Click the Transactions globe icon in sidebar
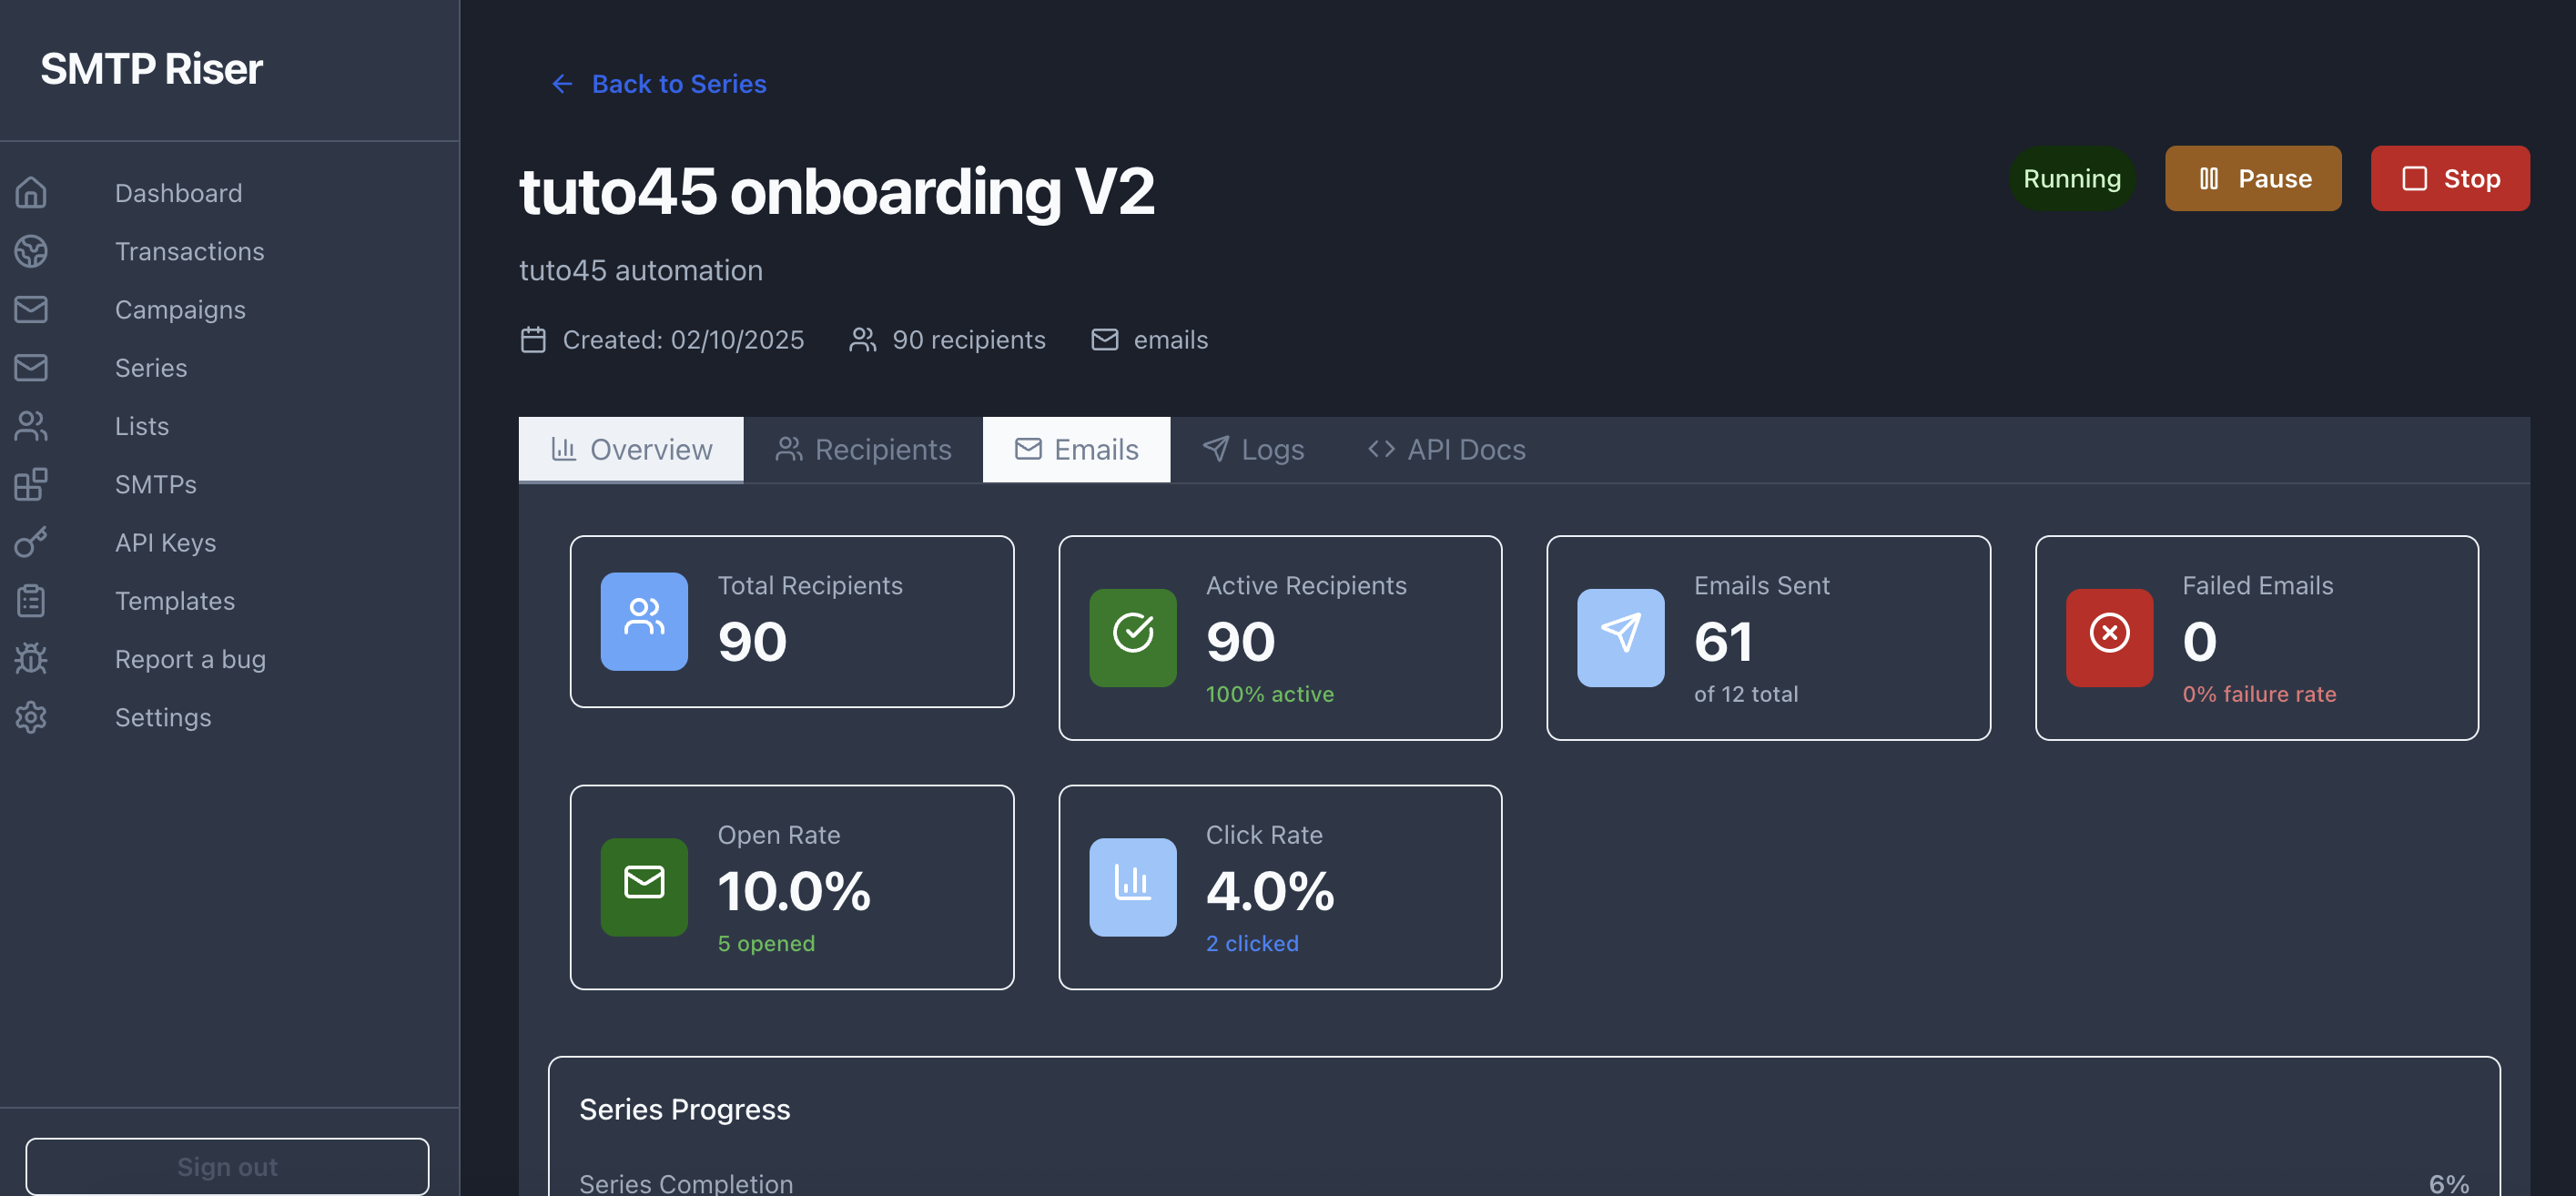 [31, 251]
